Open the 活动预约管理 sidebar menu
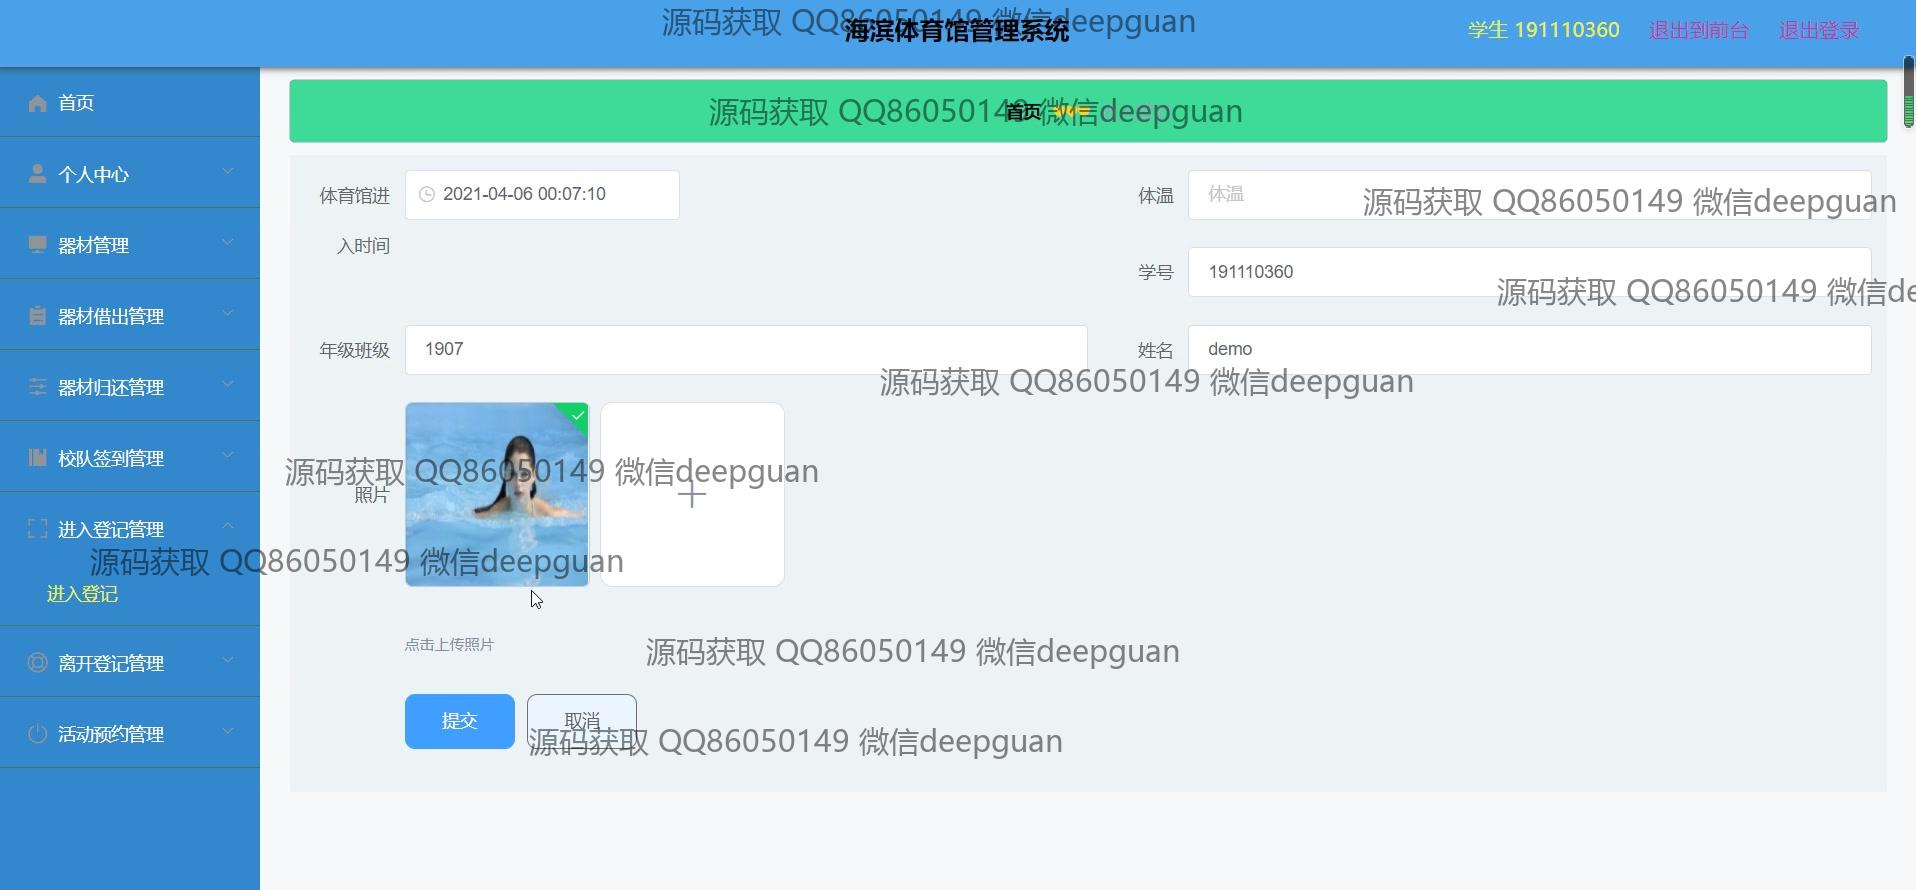Viewport: 1916px width, 890px height. click(x=130, y=734)
